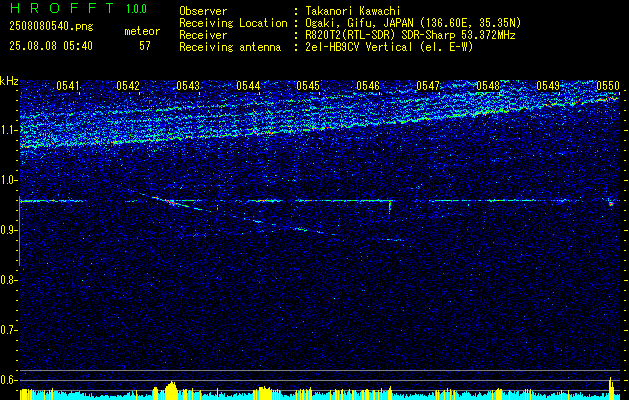Click the yellow intensity peak near 0550 at bottom

point(611,388)
